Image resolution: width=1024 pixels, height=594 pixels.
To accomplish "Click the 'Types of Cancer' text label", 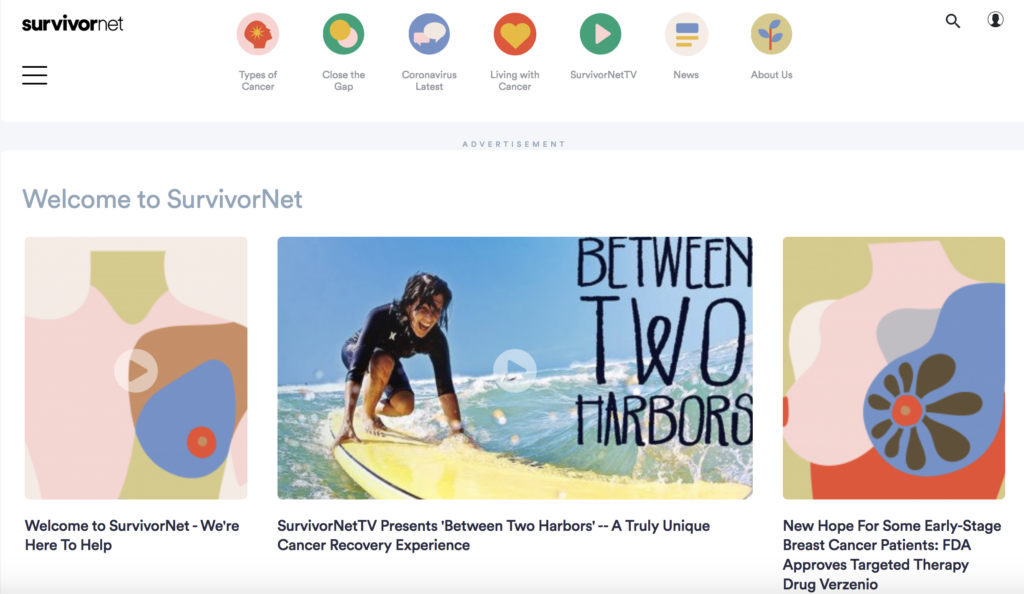I will [x=258, y=80].
